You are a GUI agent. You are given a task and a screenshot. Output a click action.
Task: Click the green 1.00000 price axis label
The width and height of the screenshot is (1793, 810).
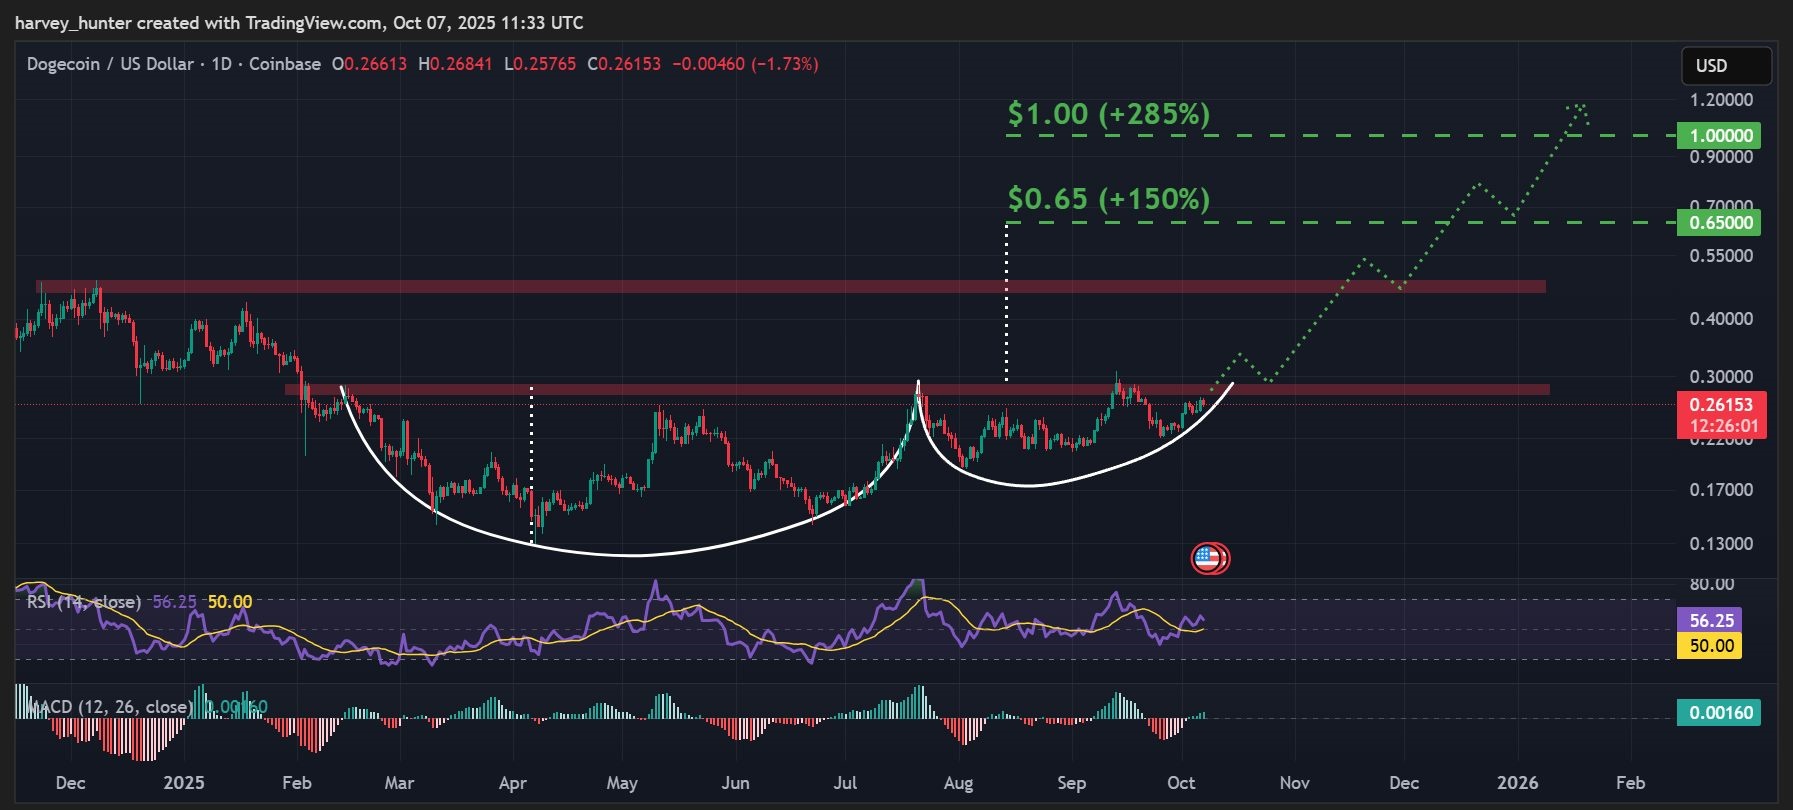[1720, 136]
